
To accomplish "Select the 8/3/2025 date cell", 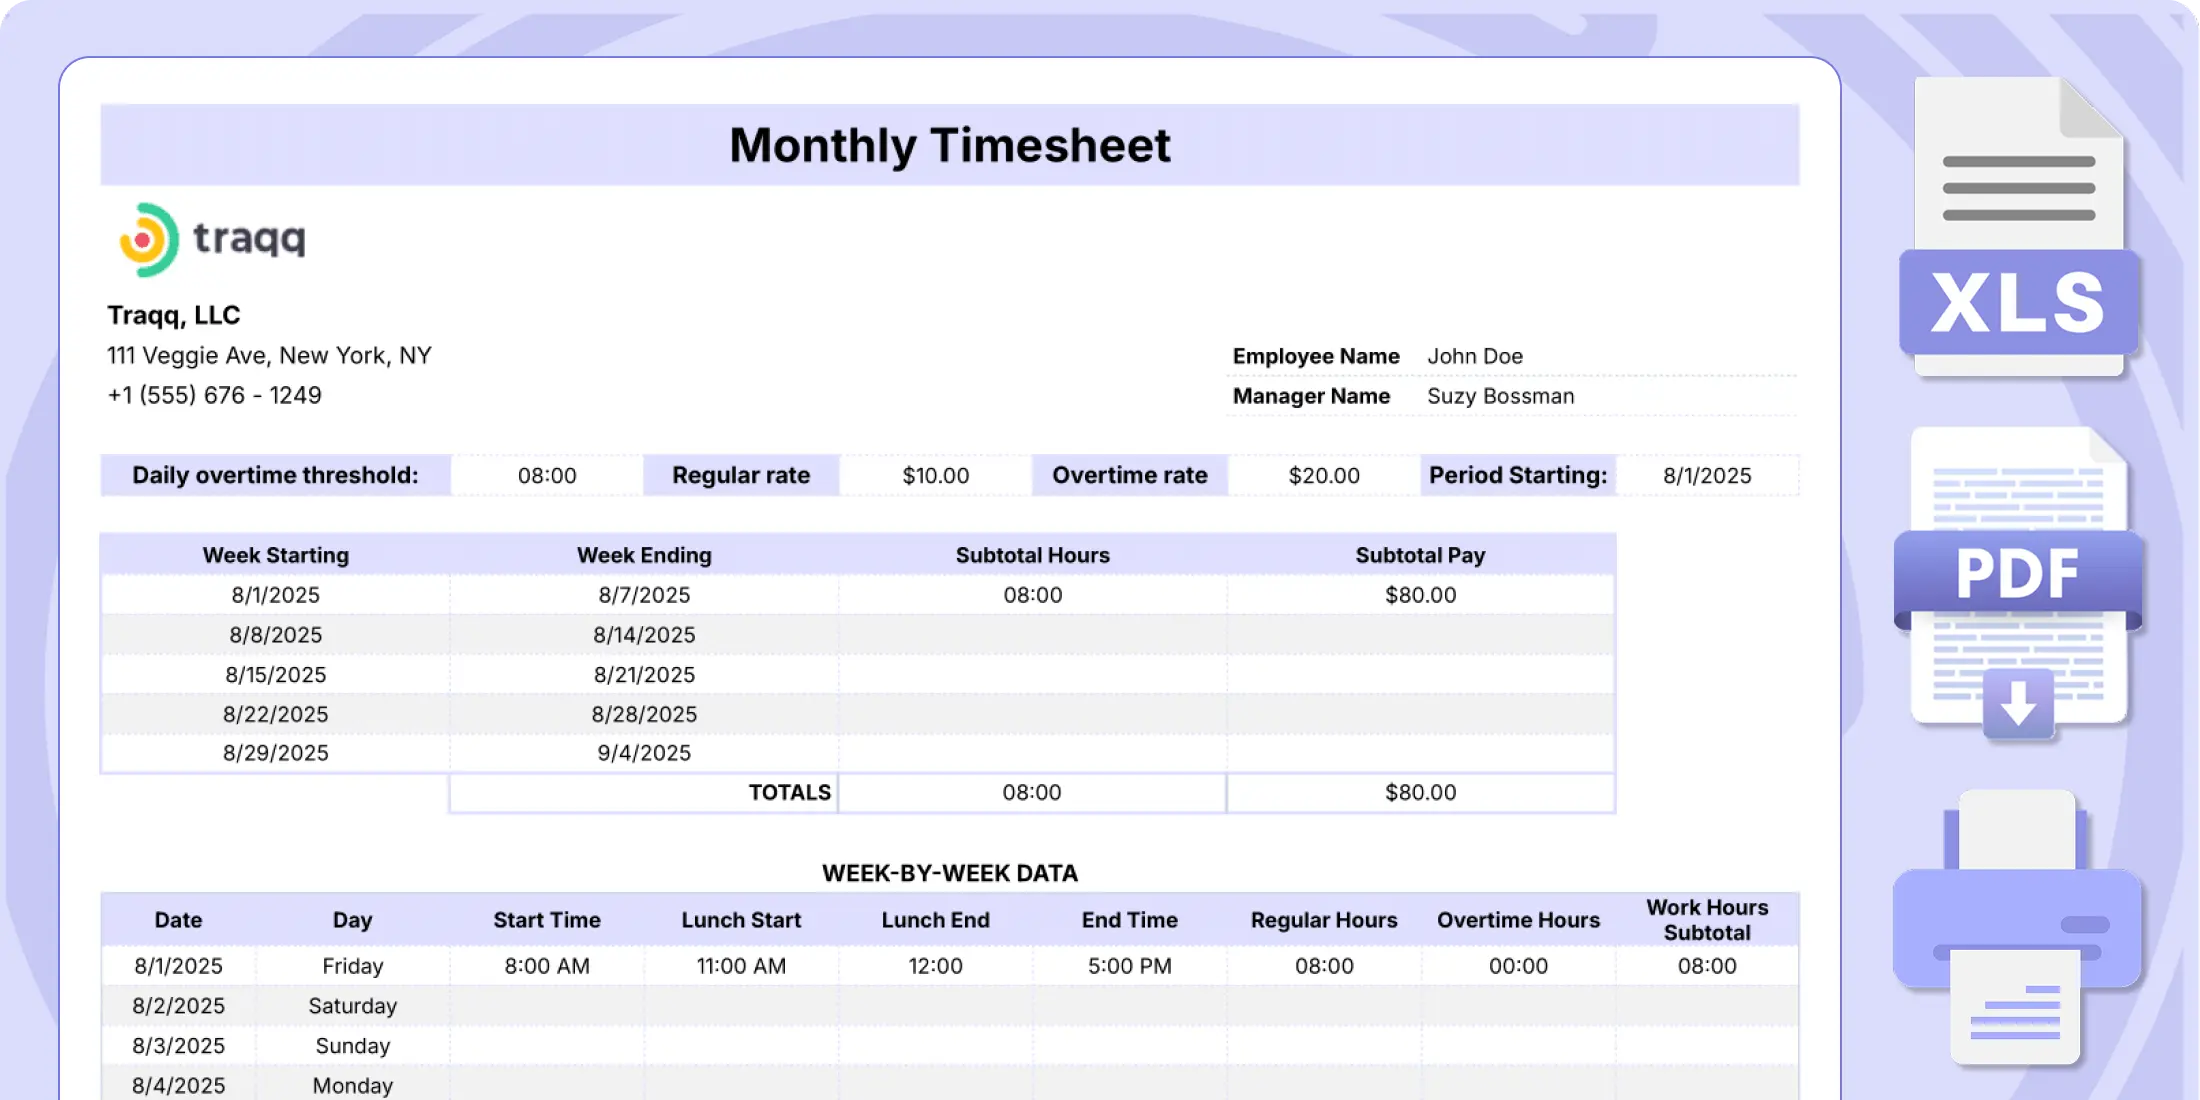I will 178,1046.
